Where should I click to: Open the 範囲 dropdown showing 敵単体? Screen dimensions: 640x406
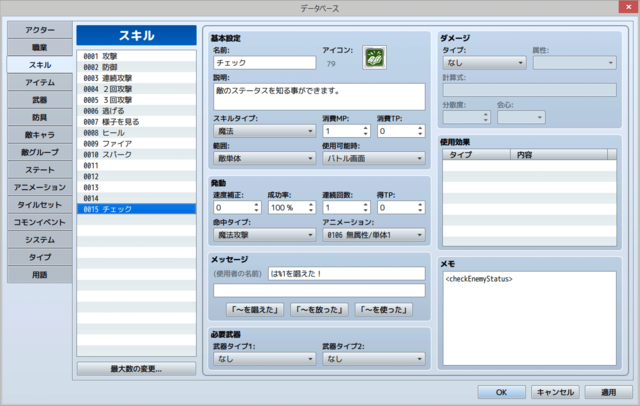coord(264,158)
